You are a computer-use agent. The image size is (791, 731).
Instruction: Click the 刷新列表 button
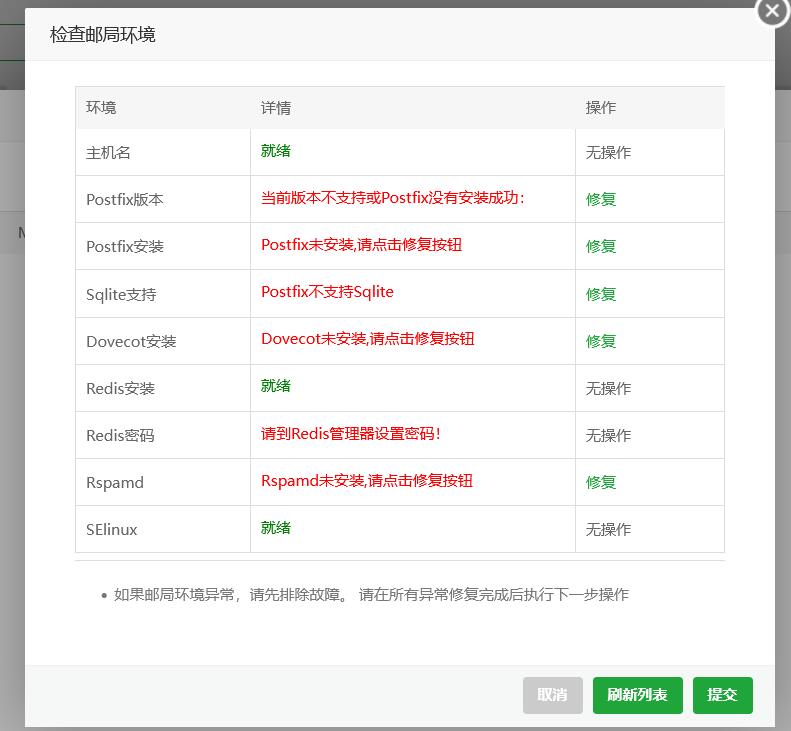[x=637, y=695]
